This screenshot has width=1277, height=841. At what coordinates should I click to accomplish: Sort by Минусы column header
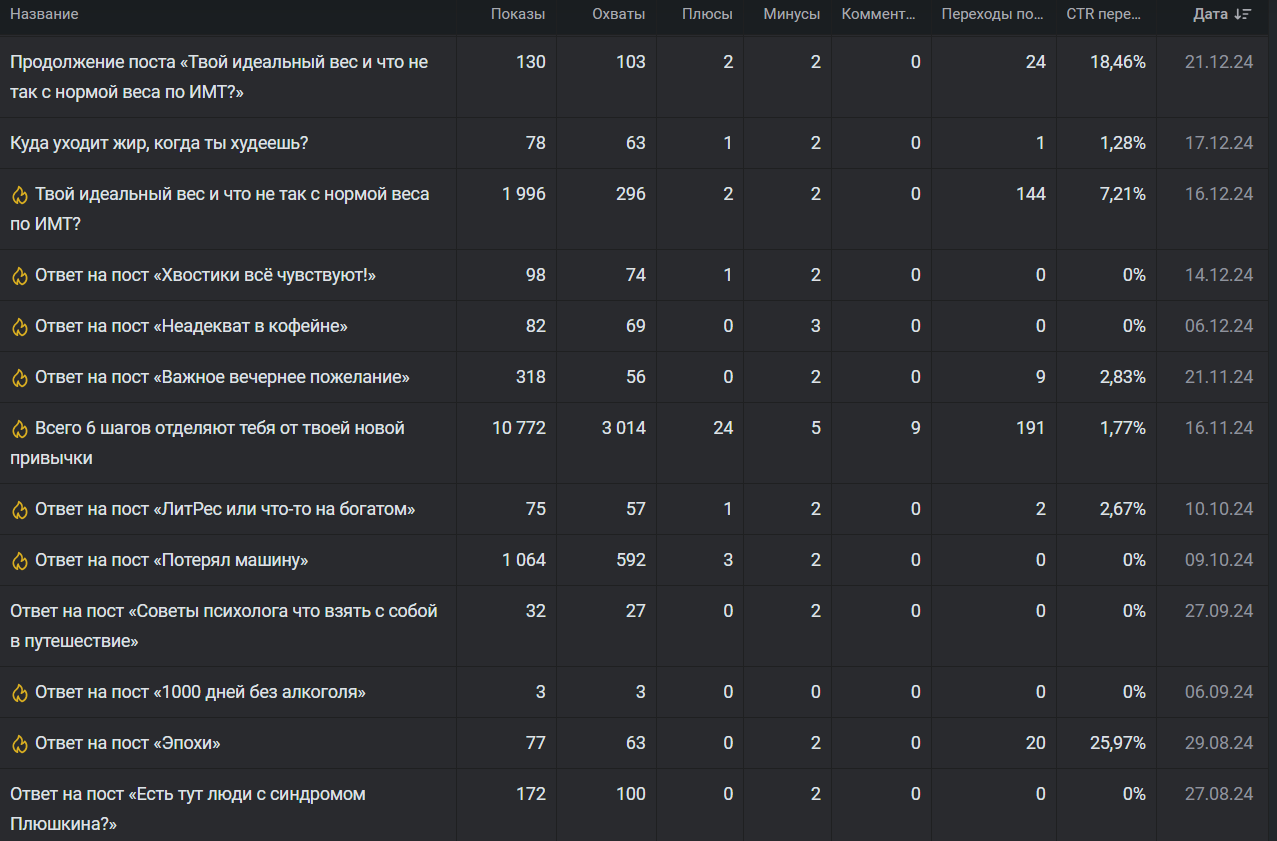[x=791, y=14]
